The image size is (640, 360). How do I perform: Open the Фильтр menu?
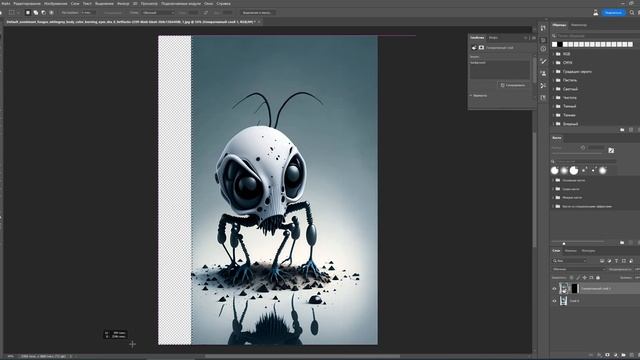pos(123,4)
